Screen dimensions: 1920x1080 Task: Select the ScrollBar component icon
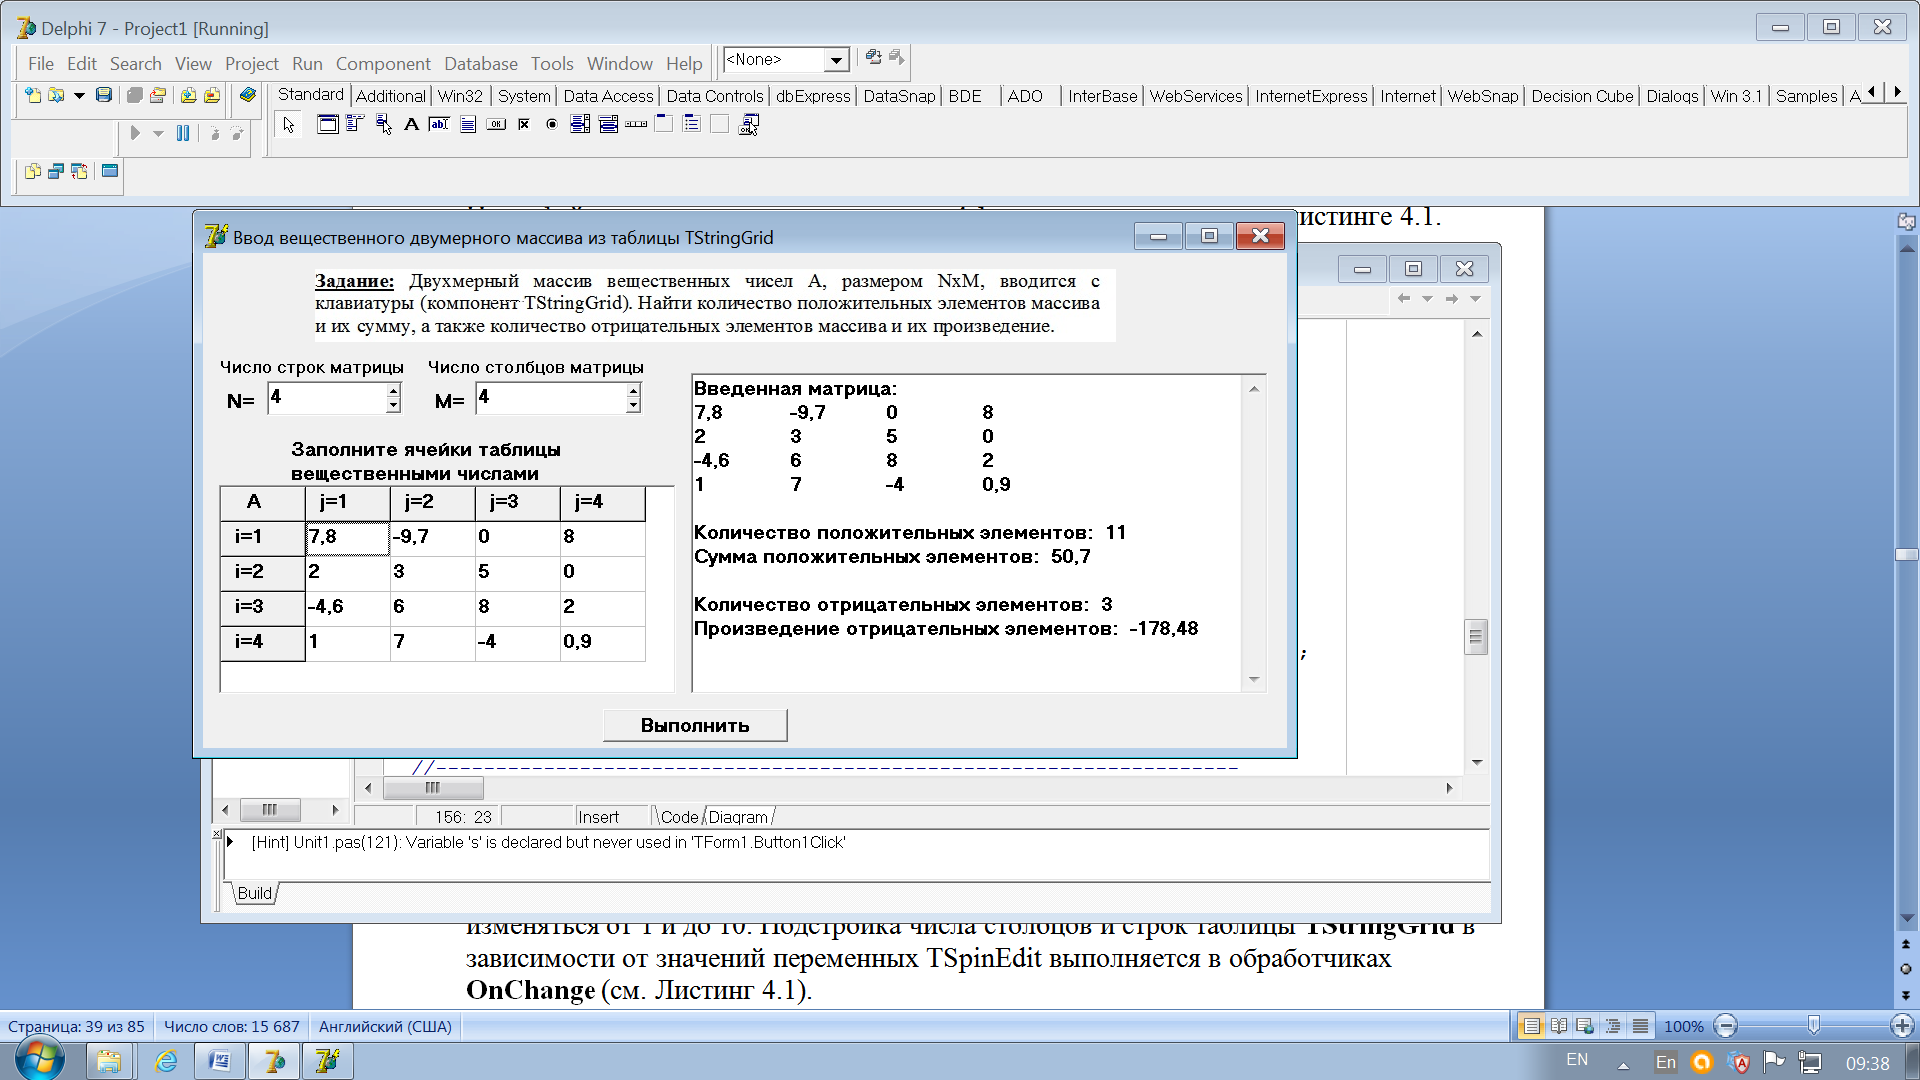[636, 124]
